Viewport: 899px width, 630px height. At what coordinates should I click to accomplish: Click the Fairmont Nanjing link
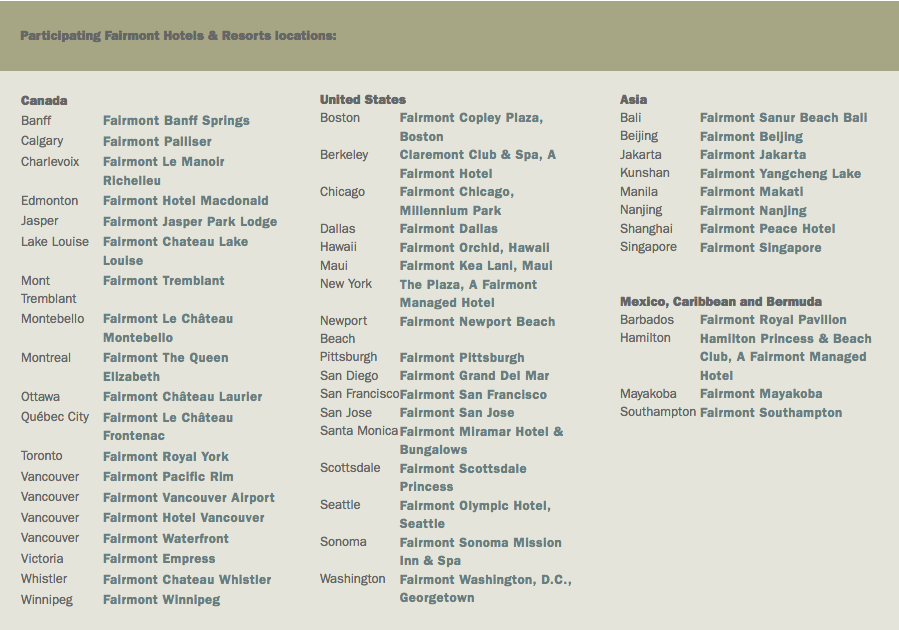(x=753, y=211)
